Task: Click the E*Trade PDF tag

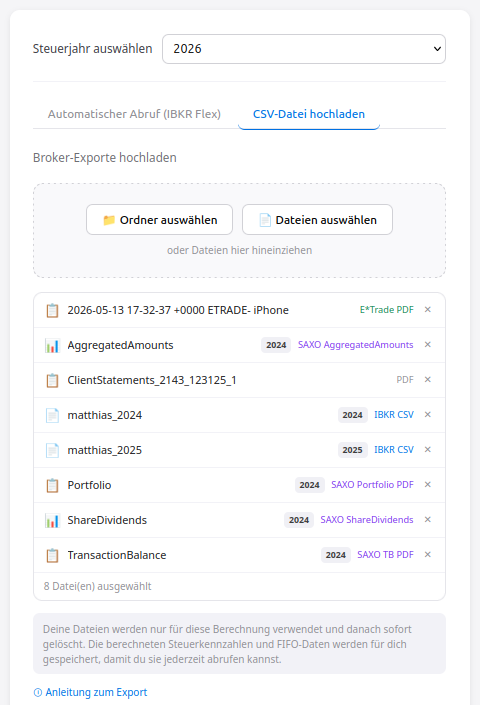Action: point(387,310)
